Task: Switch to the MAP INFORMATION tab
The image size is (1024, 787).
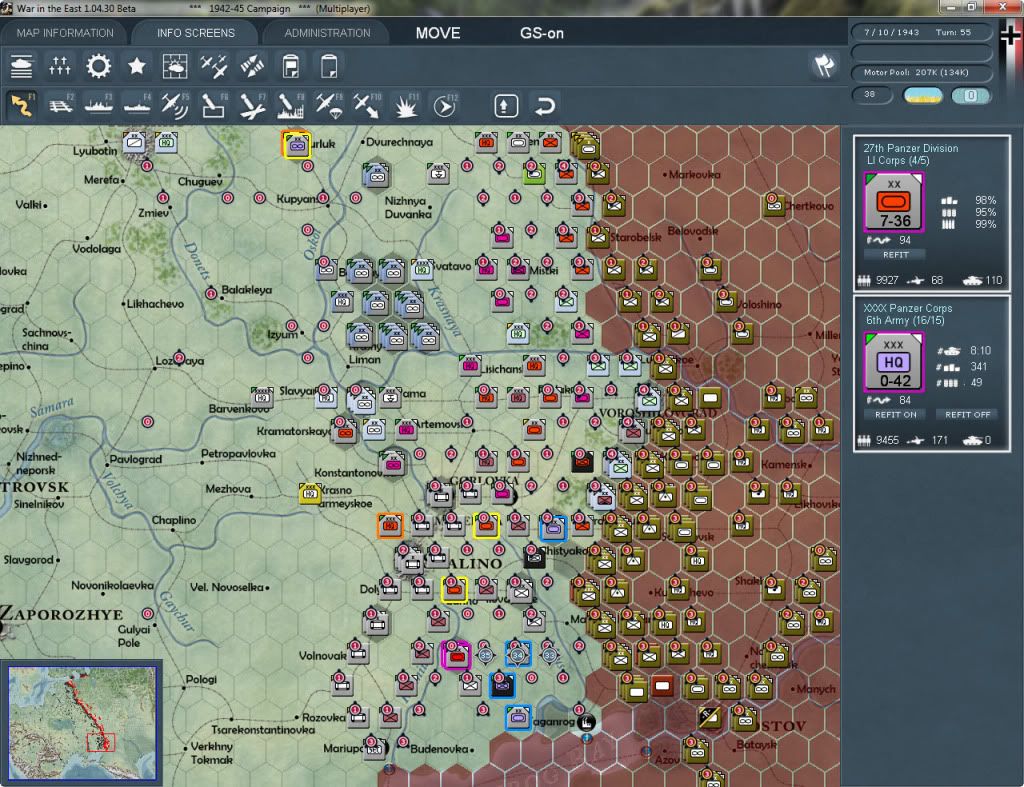Action: (65, 33)
